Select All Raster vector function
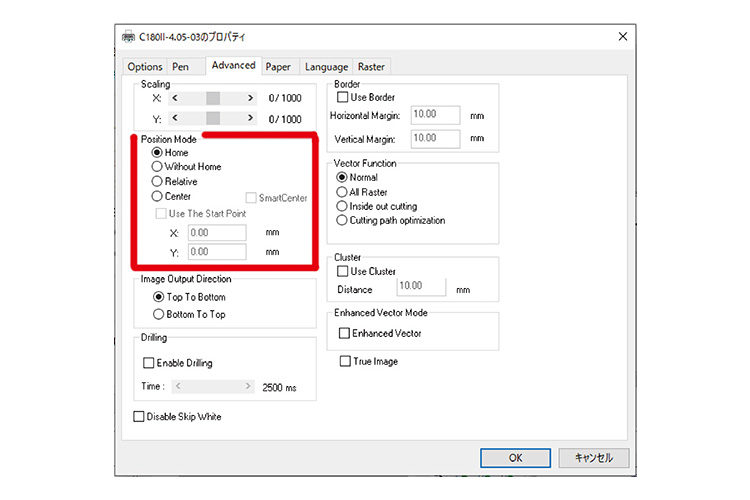 (343, 192)
